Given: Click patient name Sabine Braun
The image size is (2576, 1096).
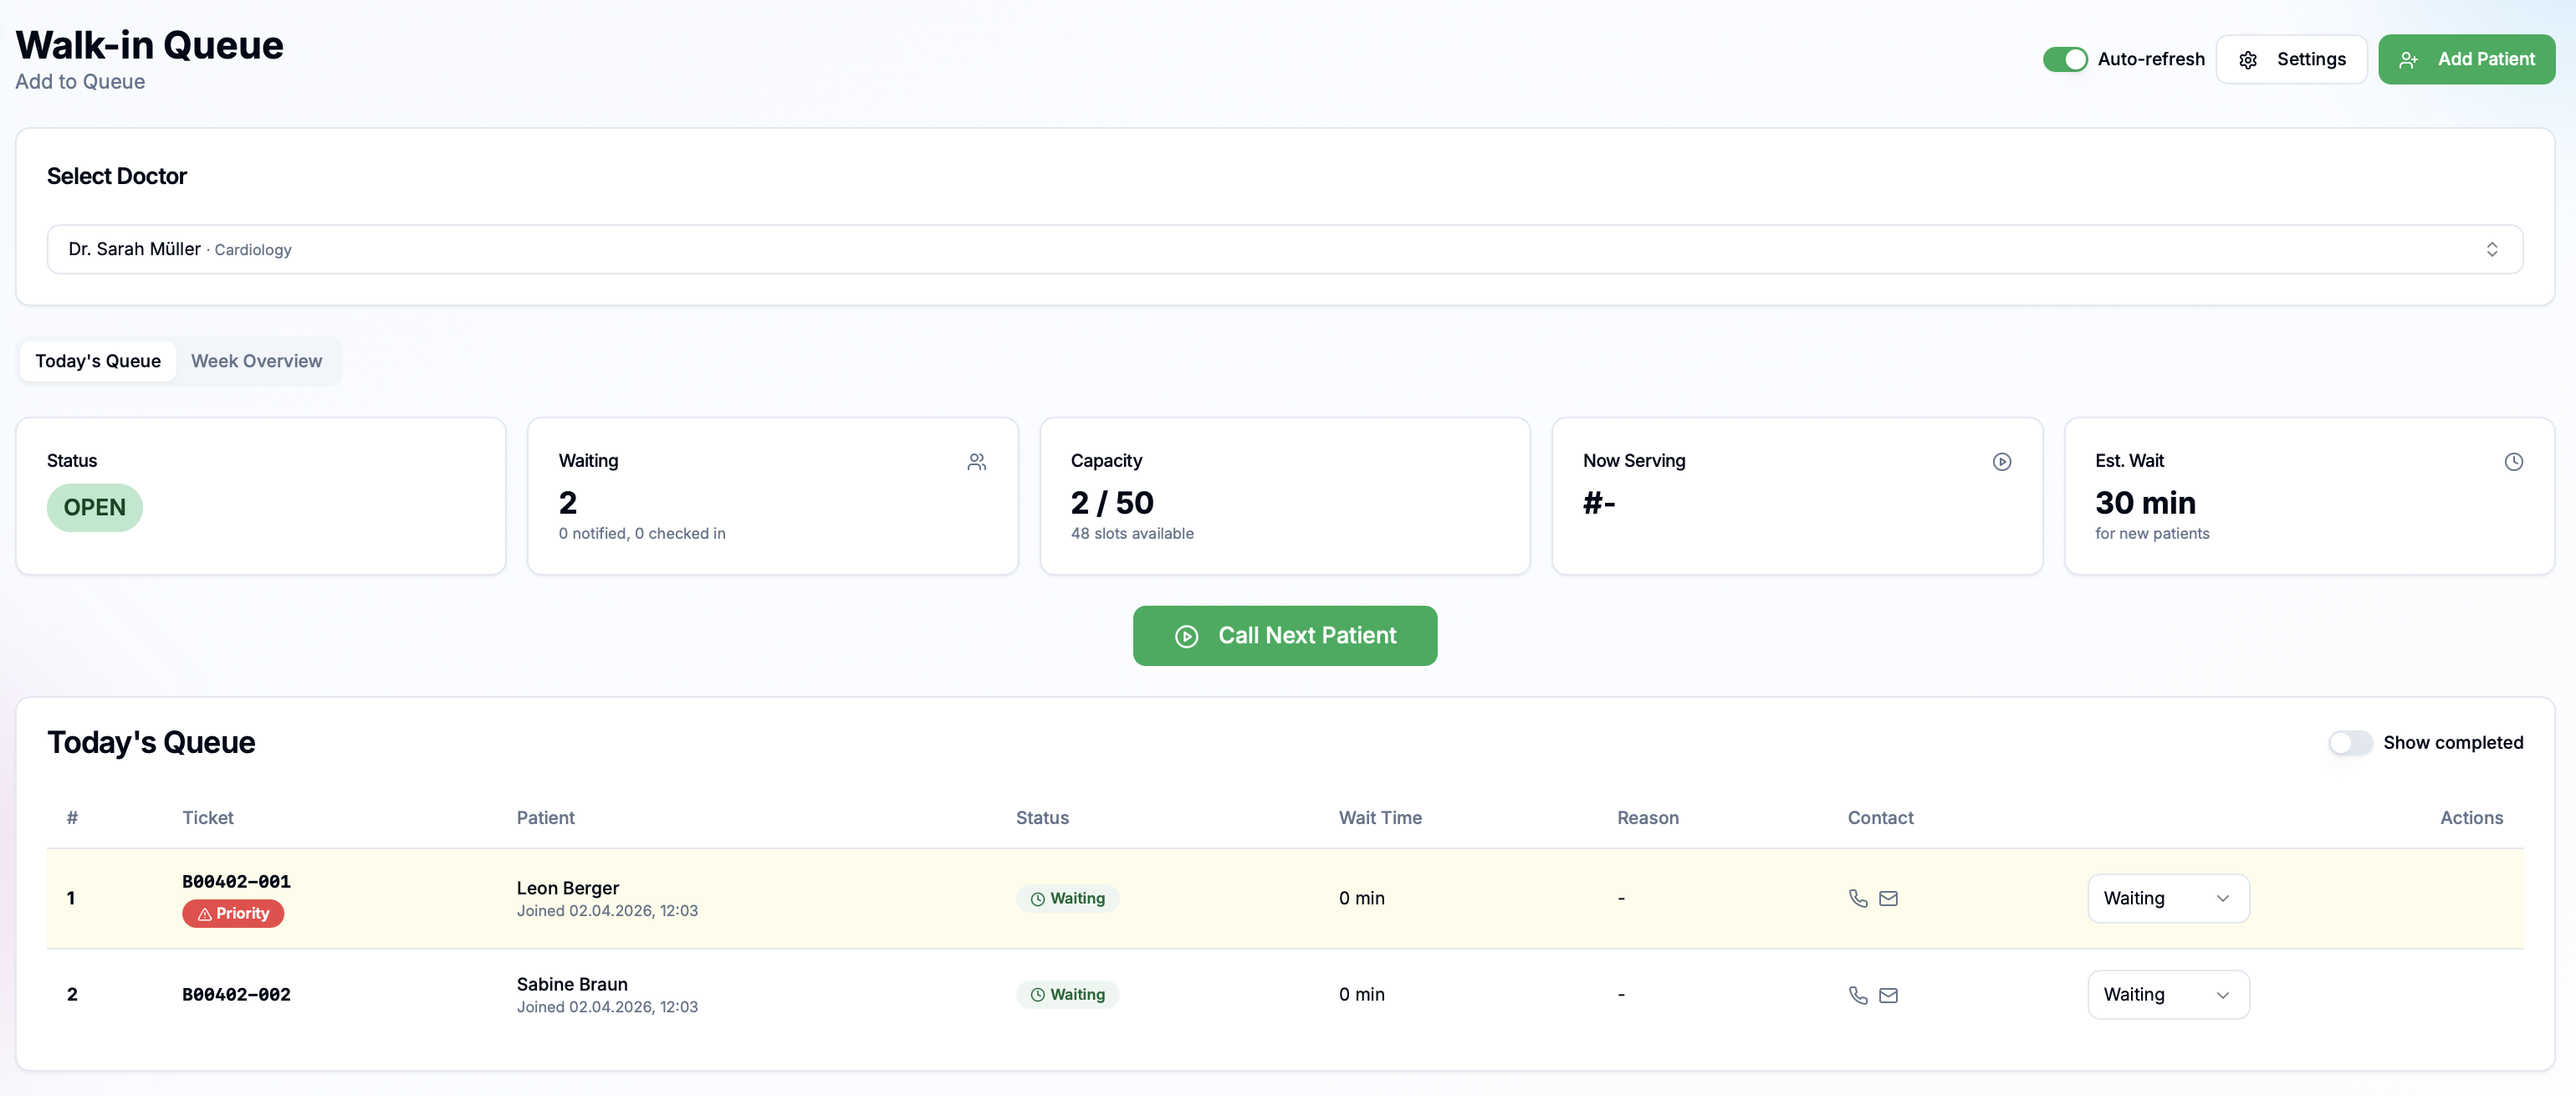Looking at the screenshot, I should pos(572,983).
